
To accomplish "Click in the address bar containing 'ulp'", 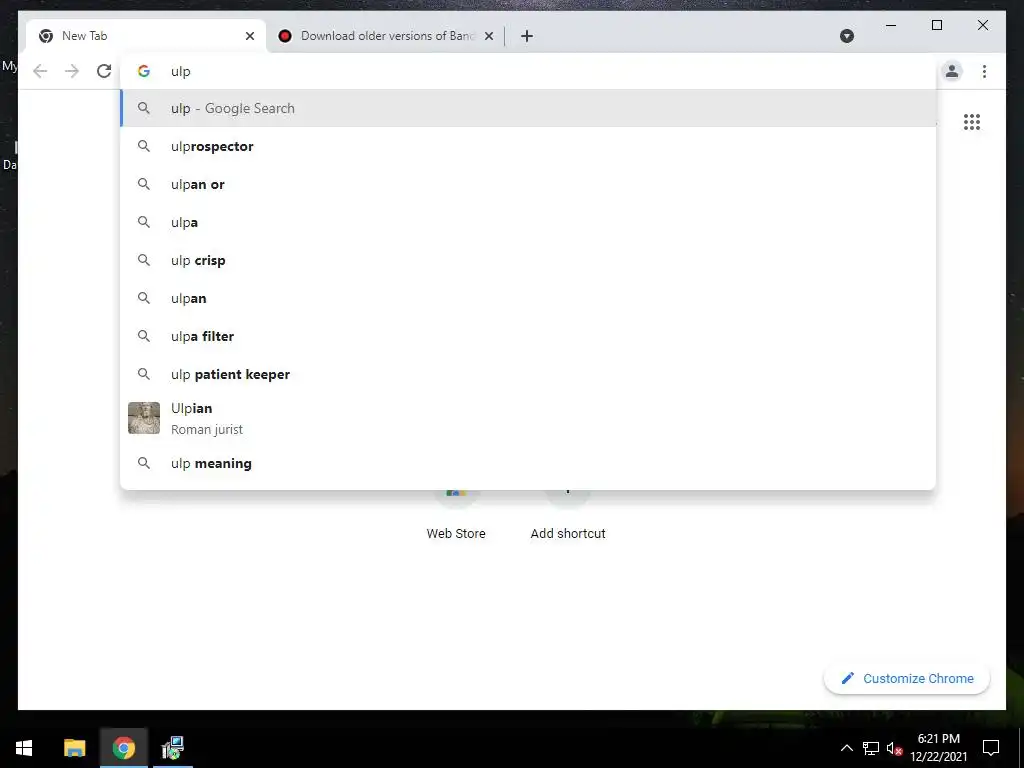I will click(528, 71).
